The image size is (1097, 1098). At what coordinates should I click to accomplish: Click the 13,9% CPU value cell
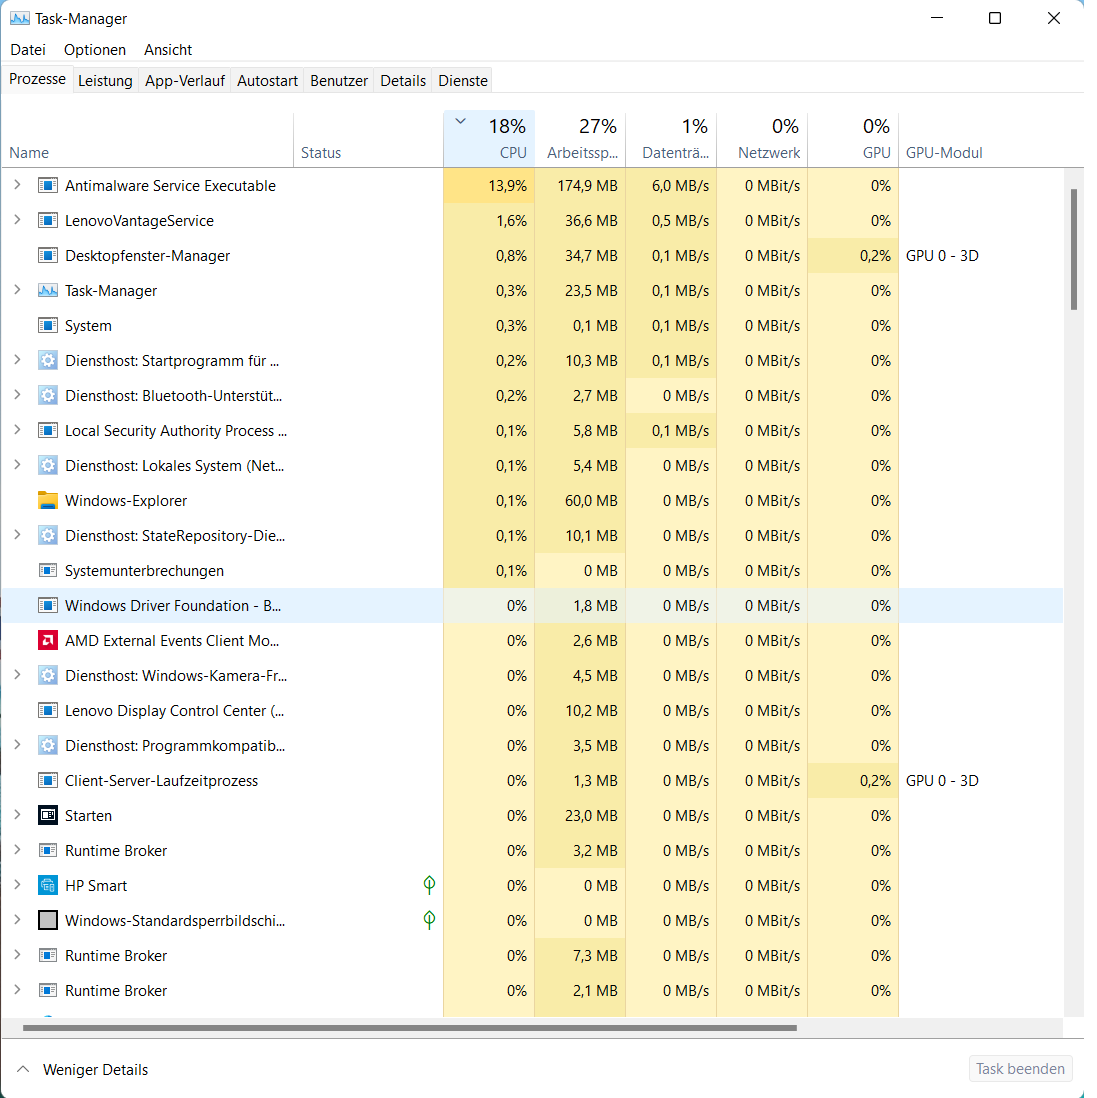[x=489, y=186]
